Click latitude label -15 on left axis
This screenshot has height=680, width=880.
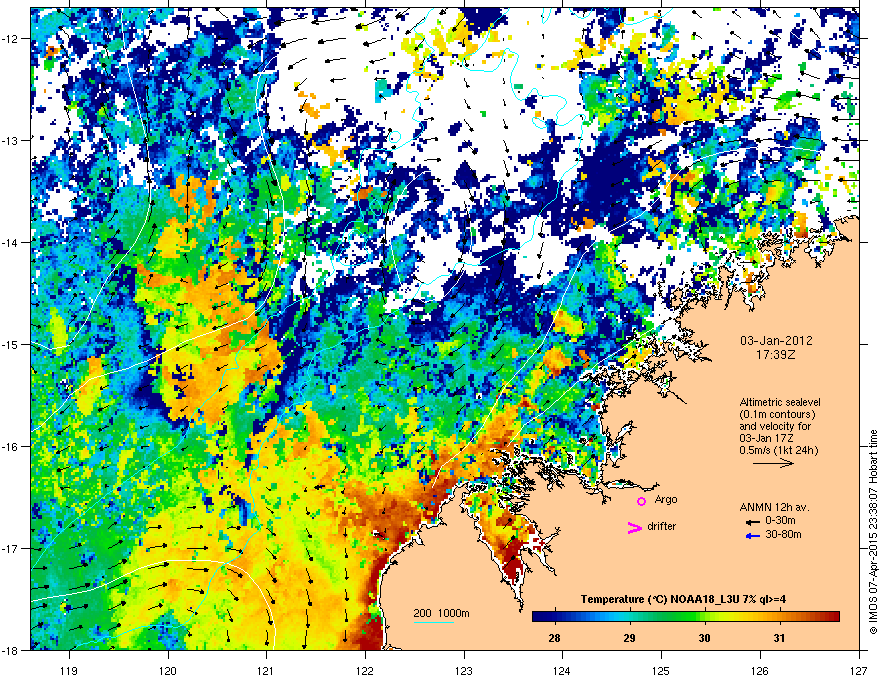click(x=10, y=344)
